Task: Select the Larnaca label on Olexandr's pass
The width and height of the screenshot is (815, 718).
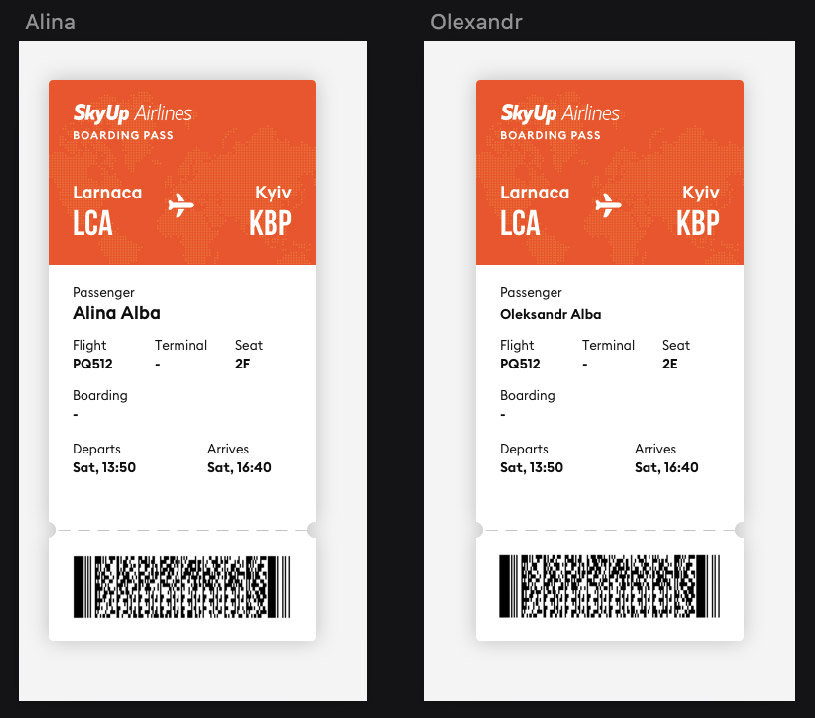Action: pos(534,192)
